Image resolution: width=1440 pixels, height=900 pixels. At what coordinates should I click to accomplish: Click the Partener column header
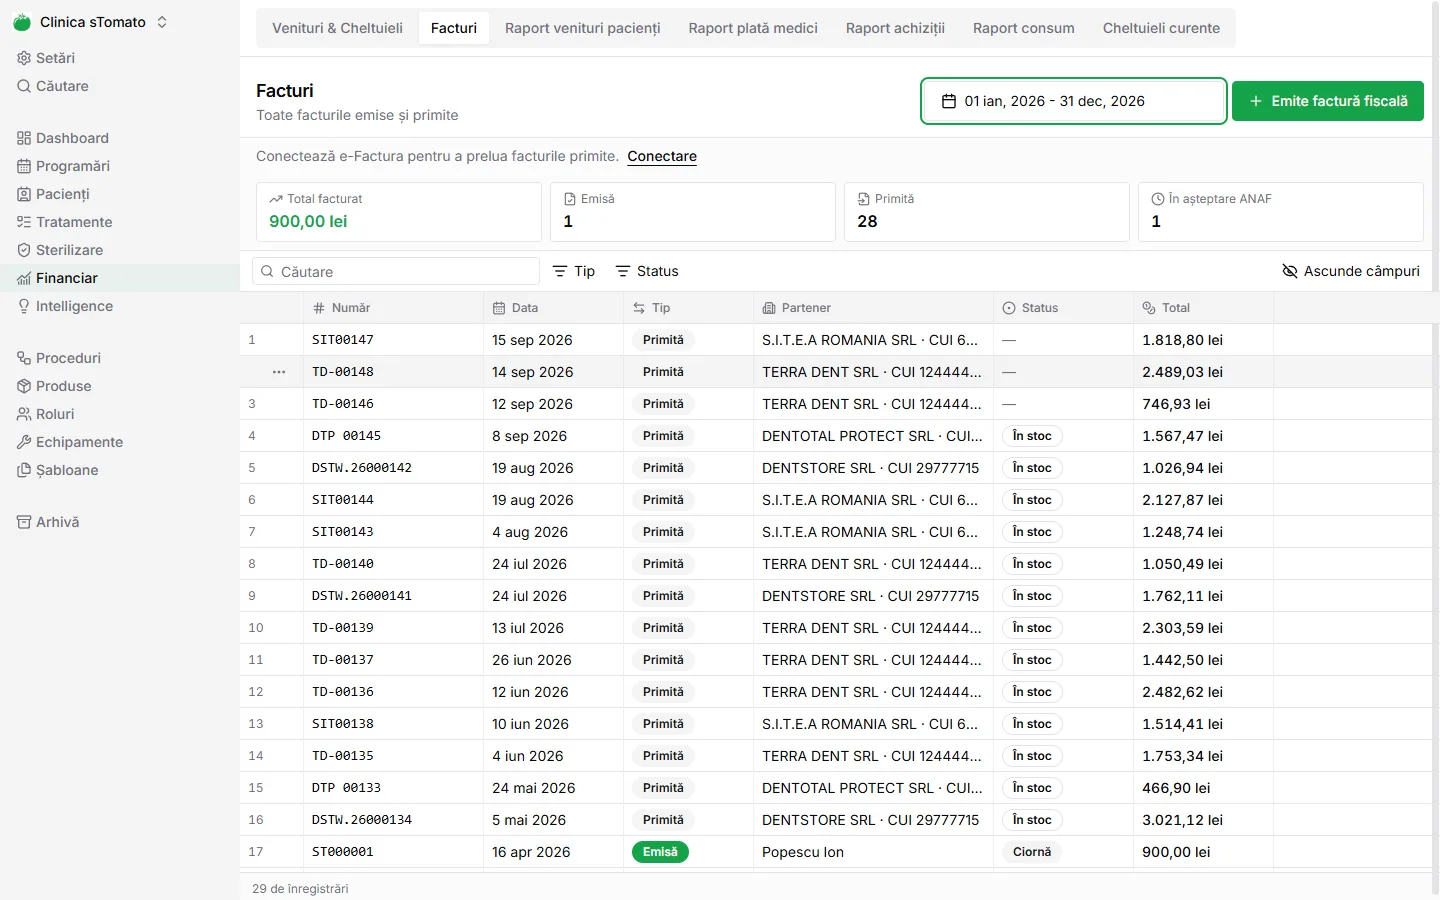coord(873,308)
